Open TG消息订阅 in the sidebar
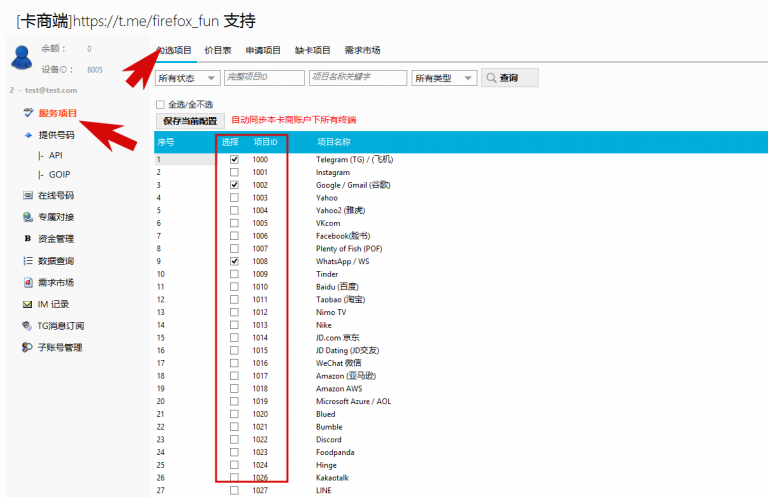 (61, 326)
